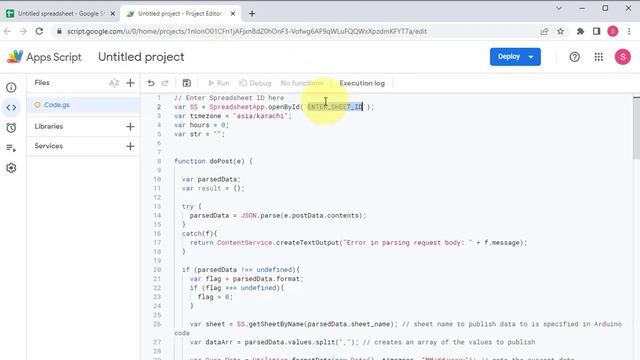Image resolution: width=640 pixels, height=360 pixels.
Task: Click the Apps Script logo
Action: coord(44,57)
